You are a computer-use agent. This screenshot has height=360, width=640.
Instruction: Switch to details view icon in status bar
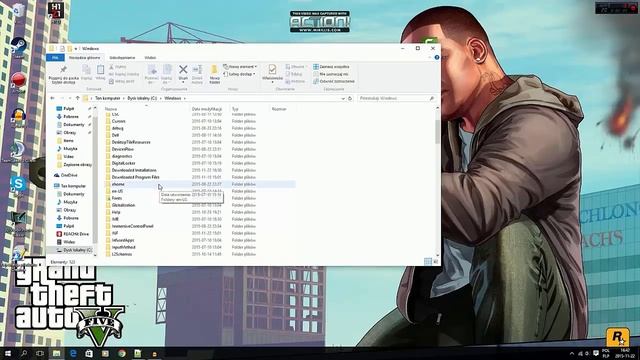click(x=428, y=261)
